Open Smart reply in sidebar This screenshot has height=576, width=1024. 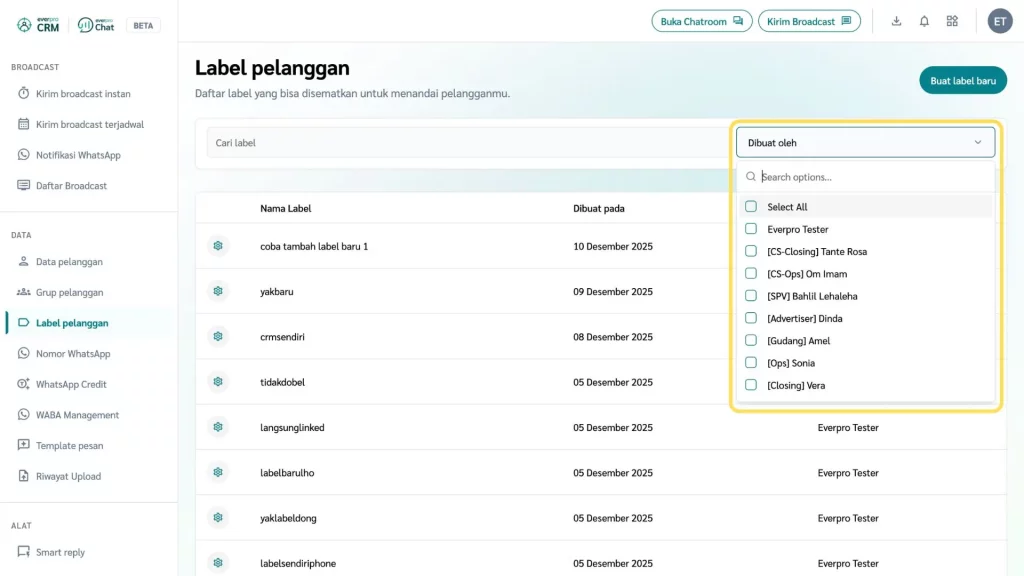[60, 552]
